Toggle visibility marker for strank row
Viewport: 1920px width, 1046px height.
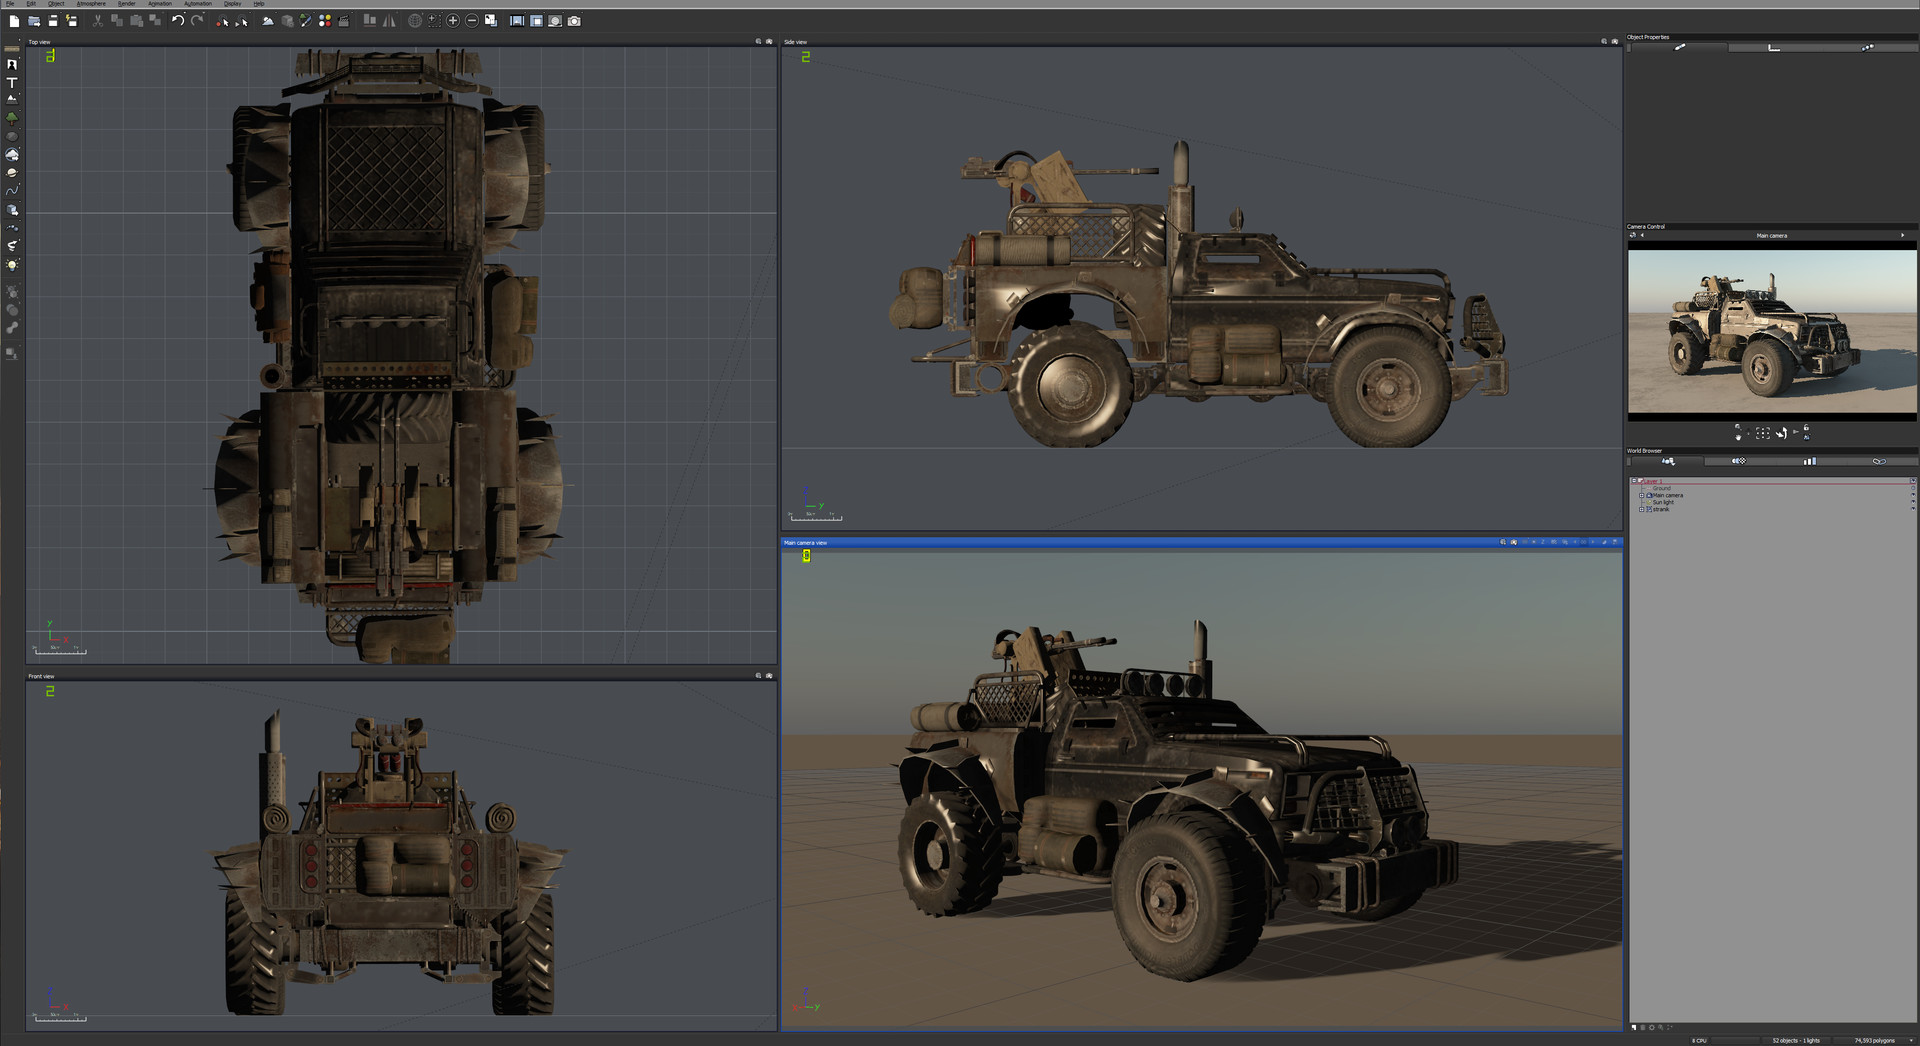1913,509
